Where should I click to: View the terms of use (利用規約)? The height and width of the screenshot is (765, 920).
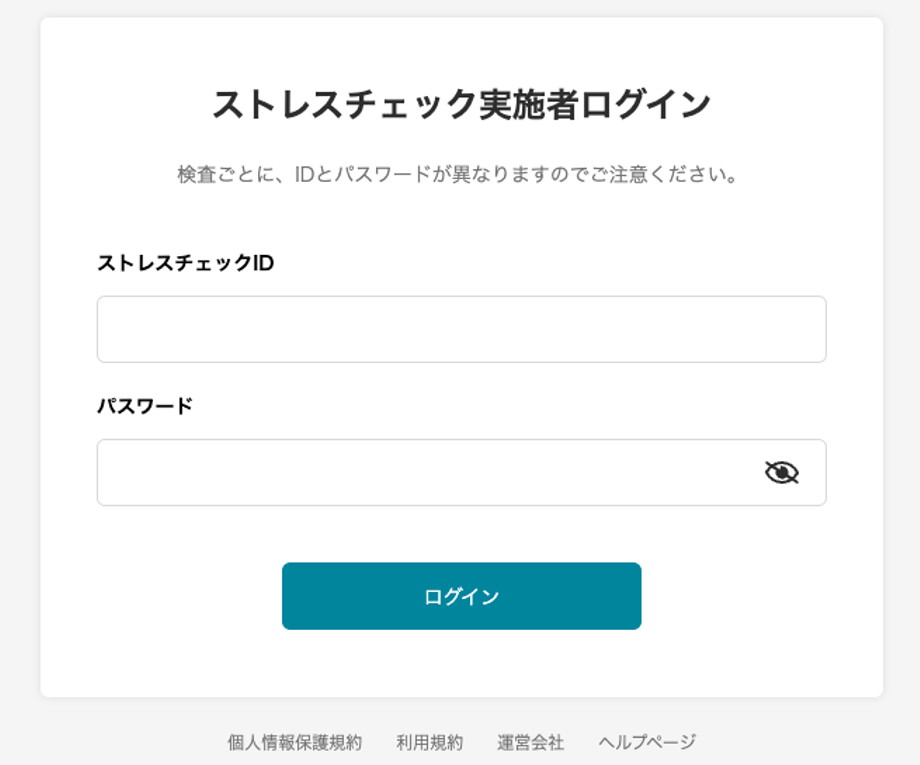[x=429, y=742]
